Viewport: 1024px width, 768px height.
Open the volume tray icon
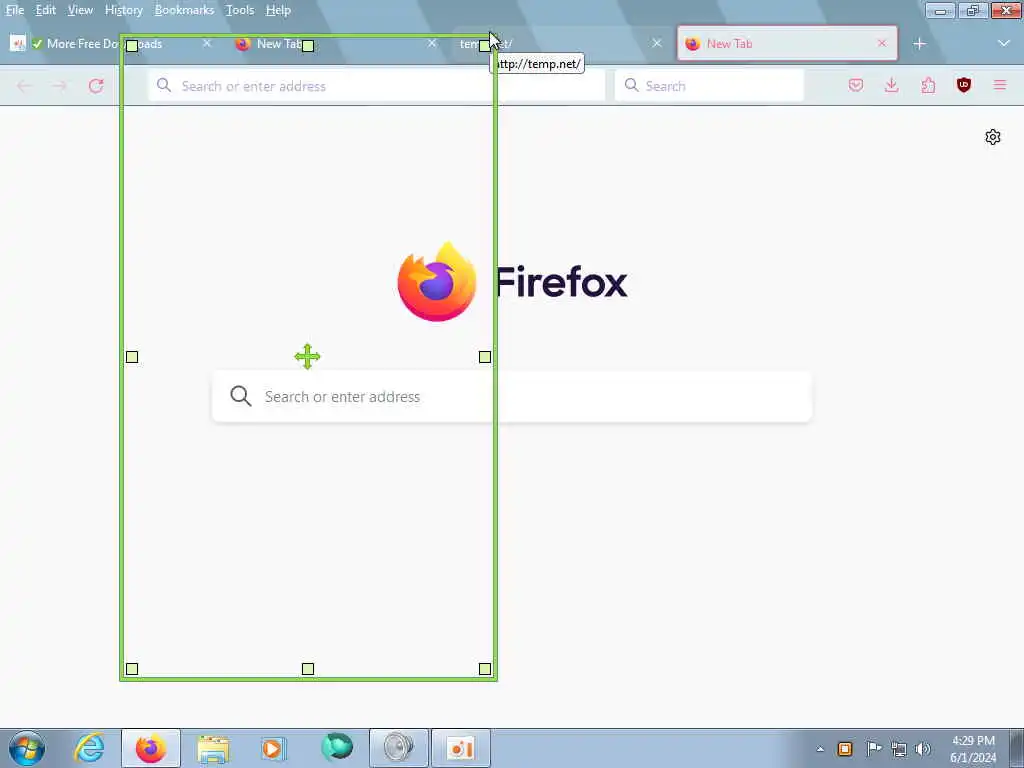pyautogui.click(x=923, y=749)
